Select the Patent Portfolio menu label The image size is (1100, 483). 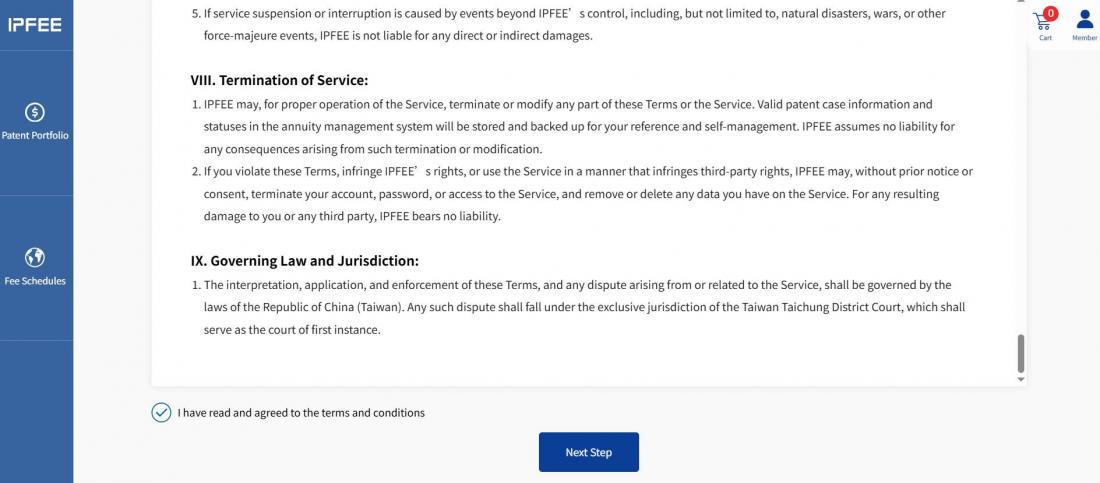pos(35,136)
